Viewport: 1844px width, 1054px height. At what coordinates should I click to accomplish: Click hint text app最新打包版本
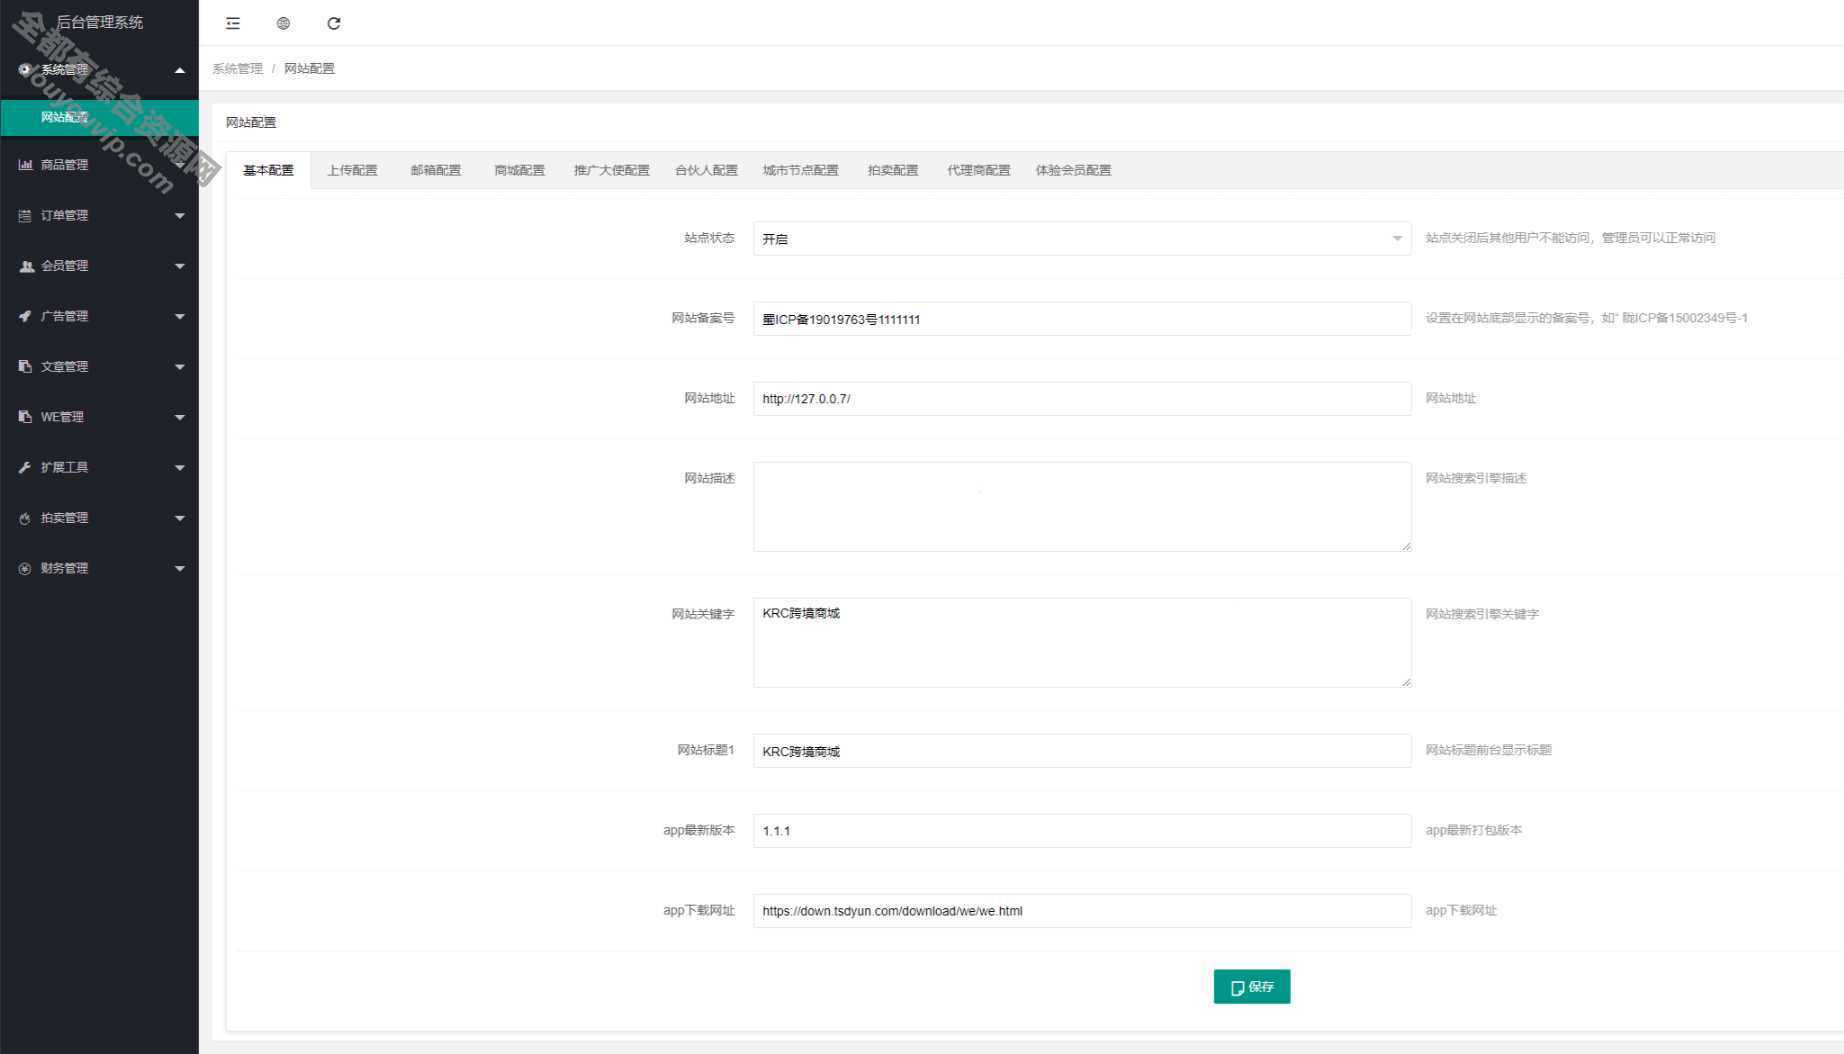click(1473, 830)
